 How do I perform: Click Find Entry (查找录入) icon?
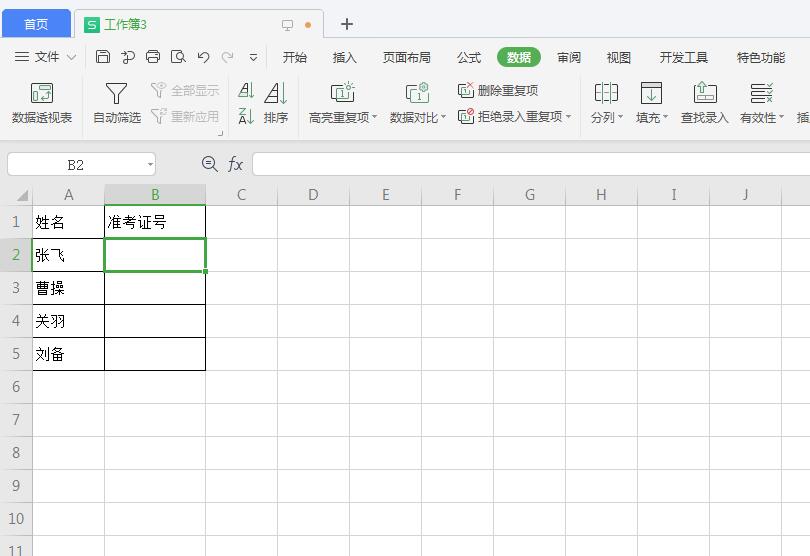click(705, 93)
